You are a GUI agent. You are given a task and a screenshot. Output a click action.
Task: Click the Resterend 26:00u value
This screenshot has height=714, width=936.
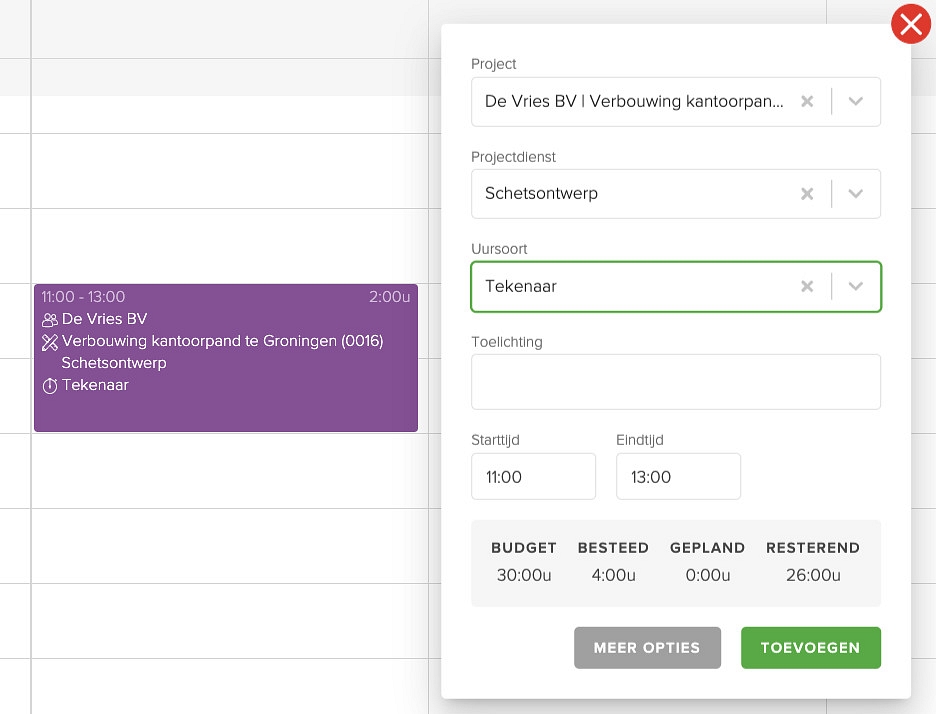[812, 575]
